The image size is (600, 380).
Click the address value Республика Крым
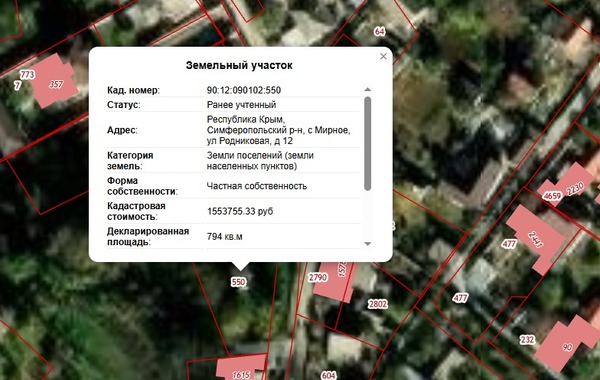[278, 130]
